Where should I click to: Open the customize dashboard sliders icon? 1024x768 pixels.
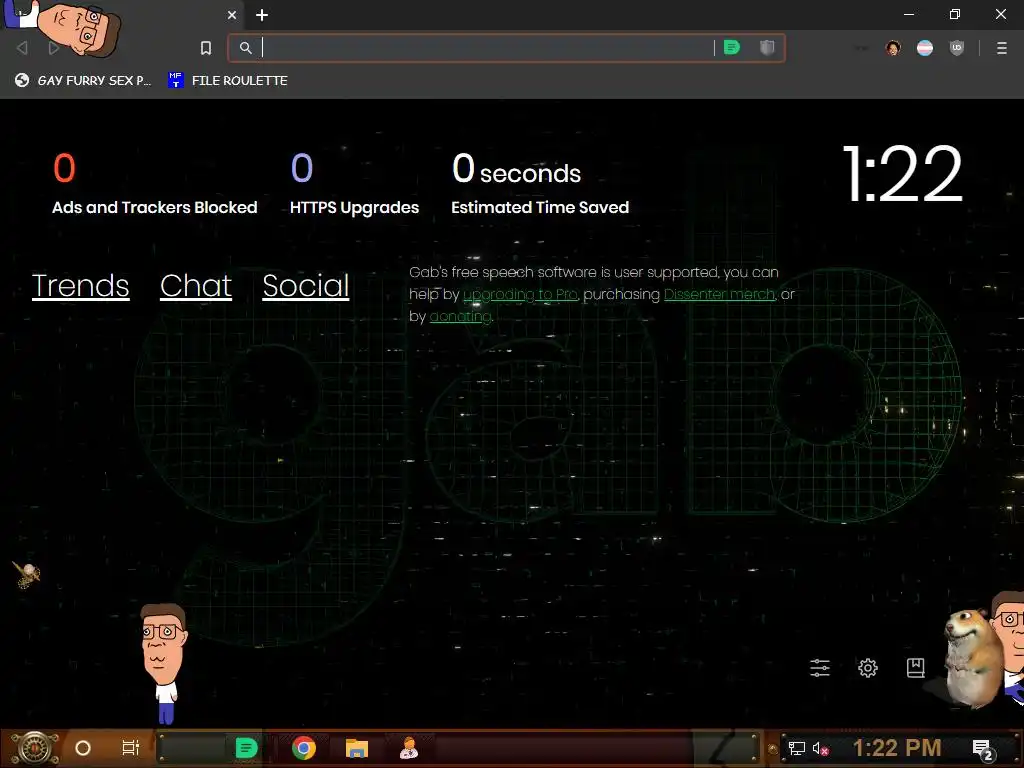click(820, 667)
